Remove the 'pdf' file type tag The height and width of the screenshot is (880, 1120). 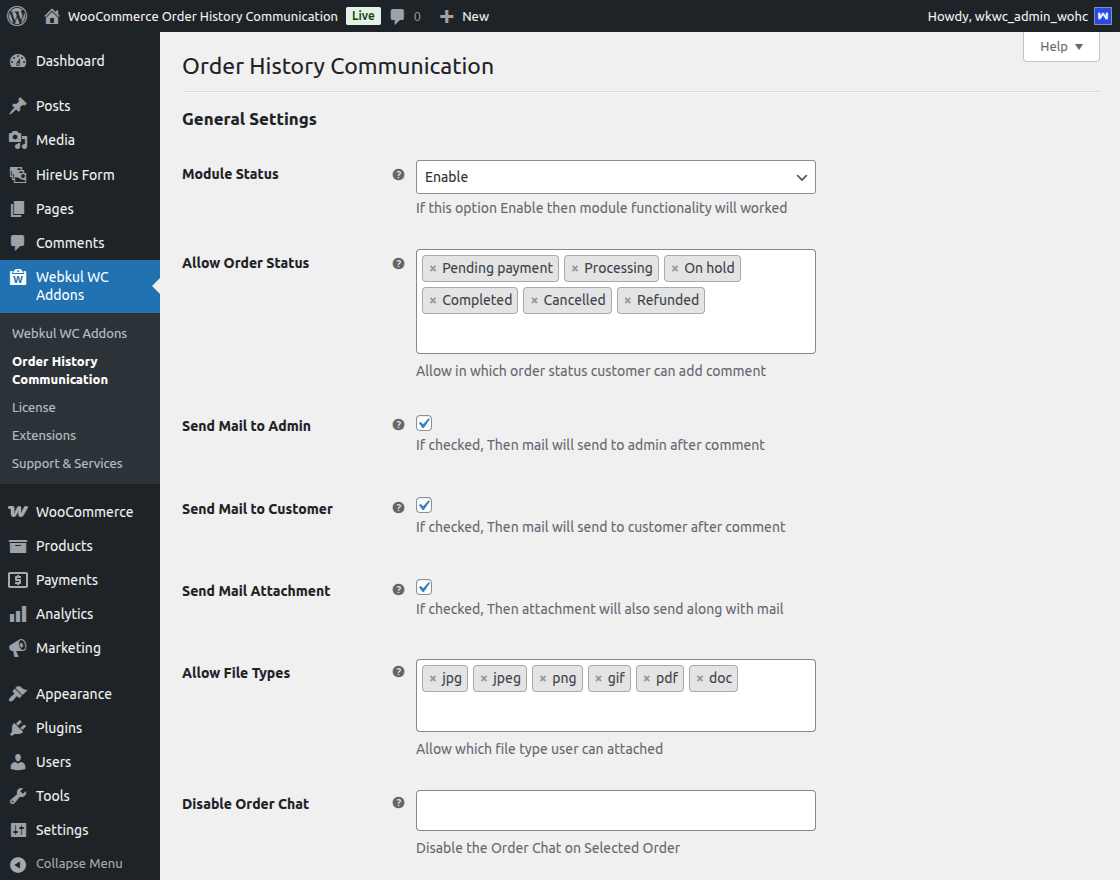646,679
